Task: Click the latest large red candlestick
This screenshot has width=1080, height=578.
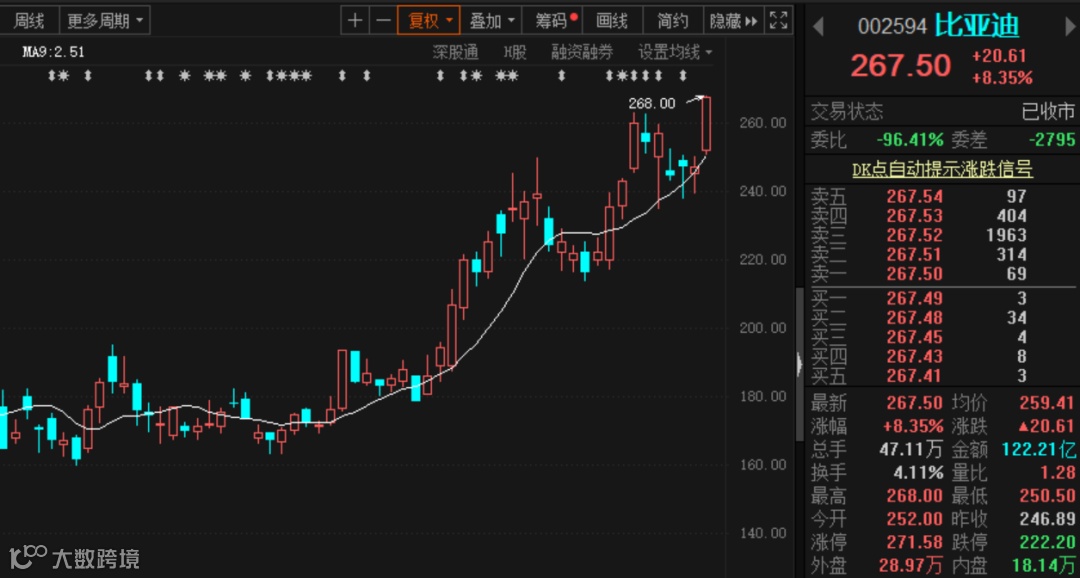Action: tap(707, 123)
